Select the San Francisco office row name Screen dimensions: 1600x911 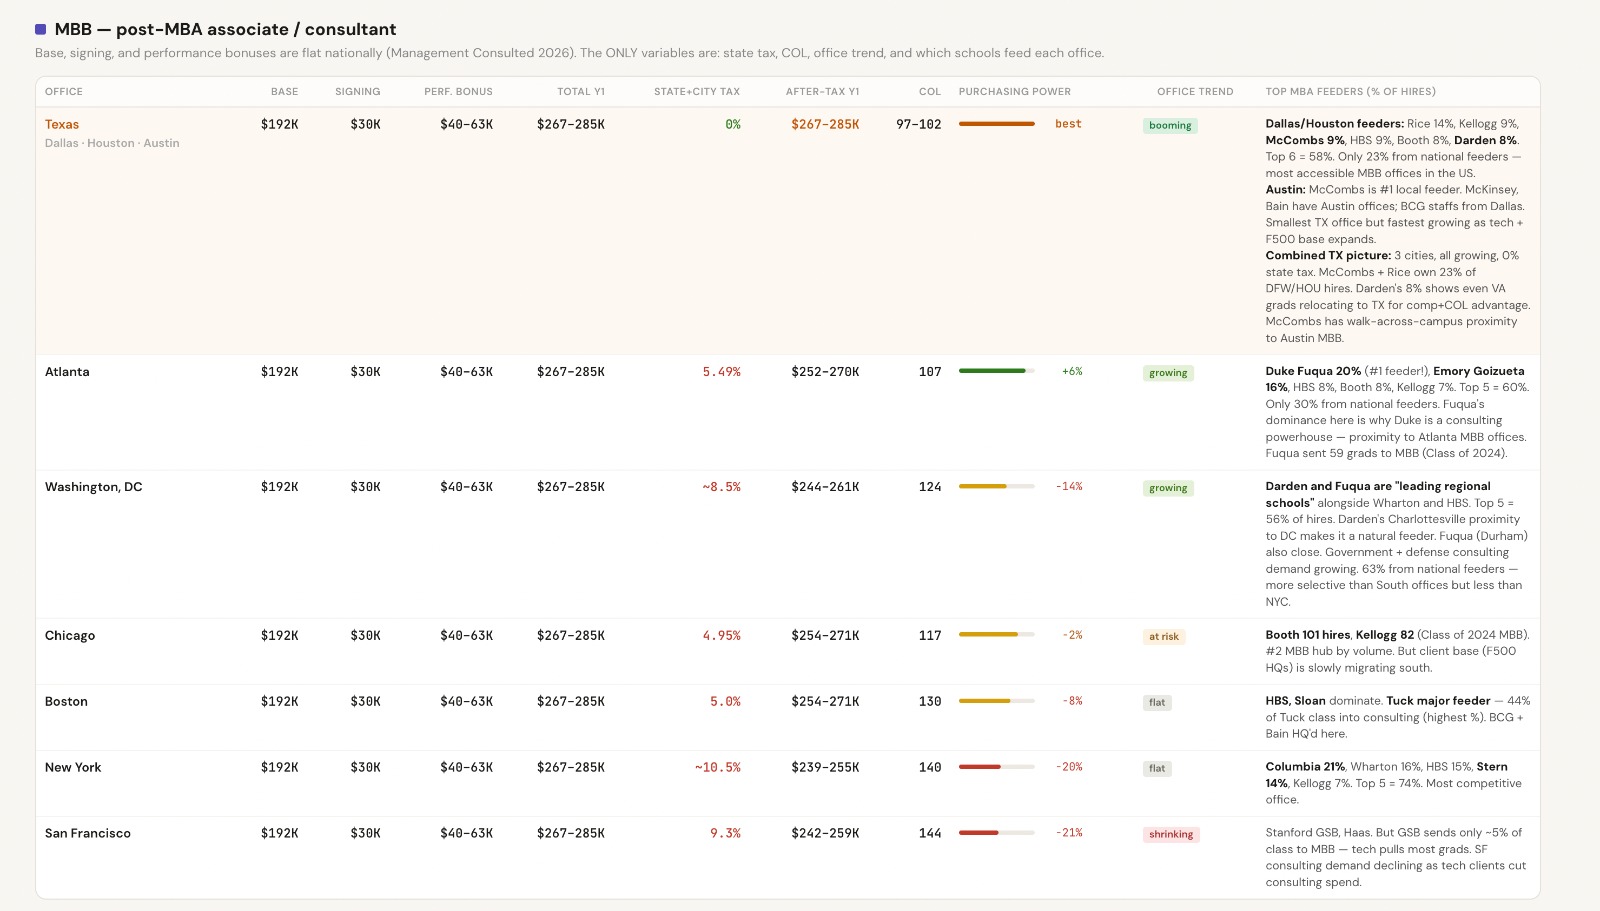88,834
